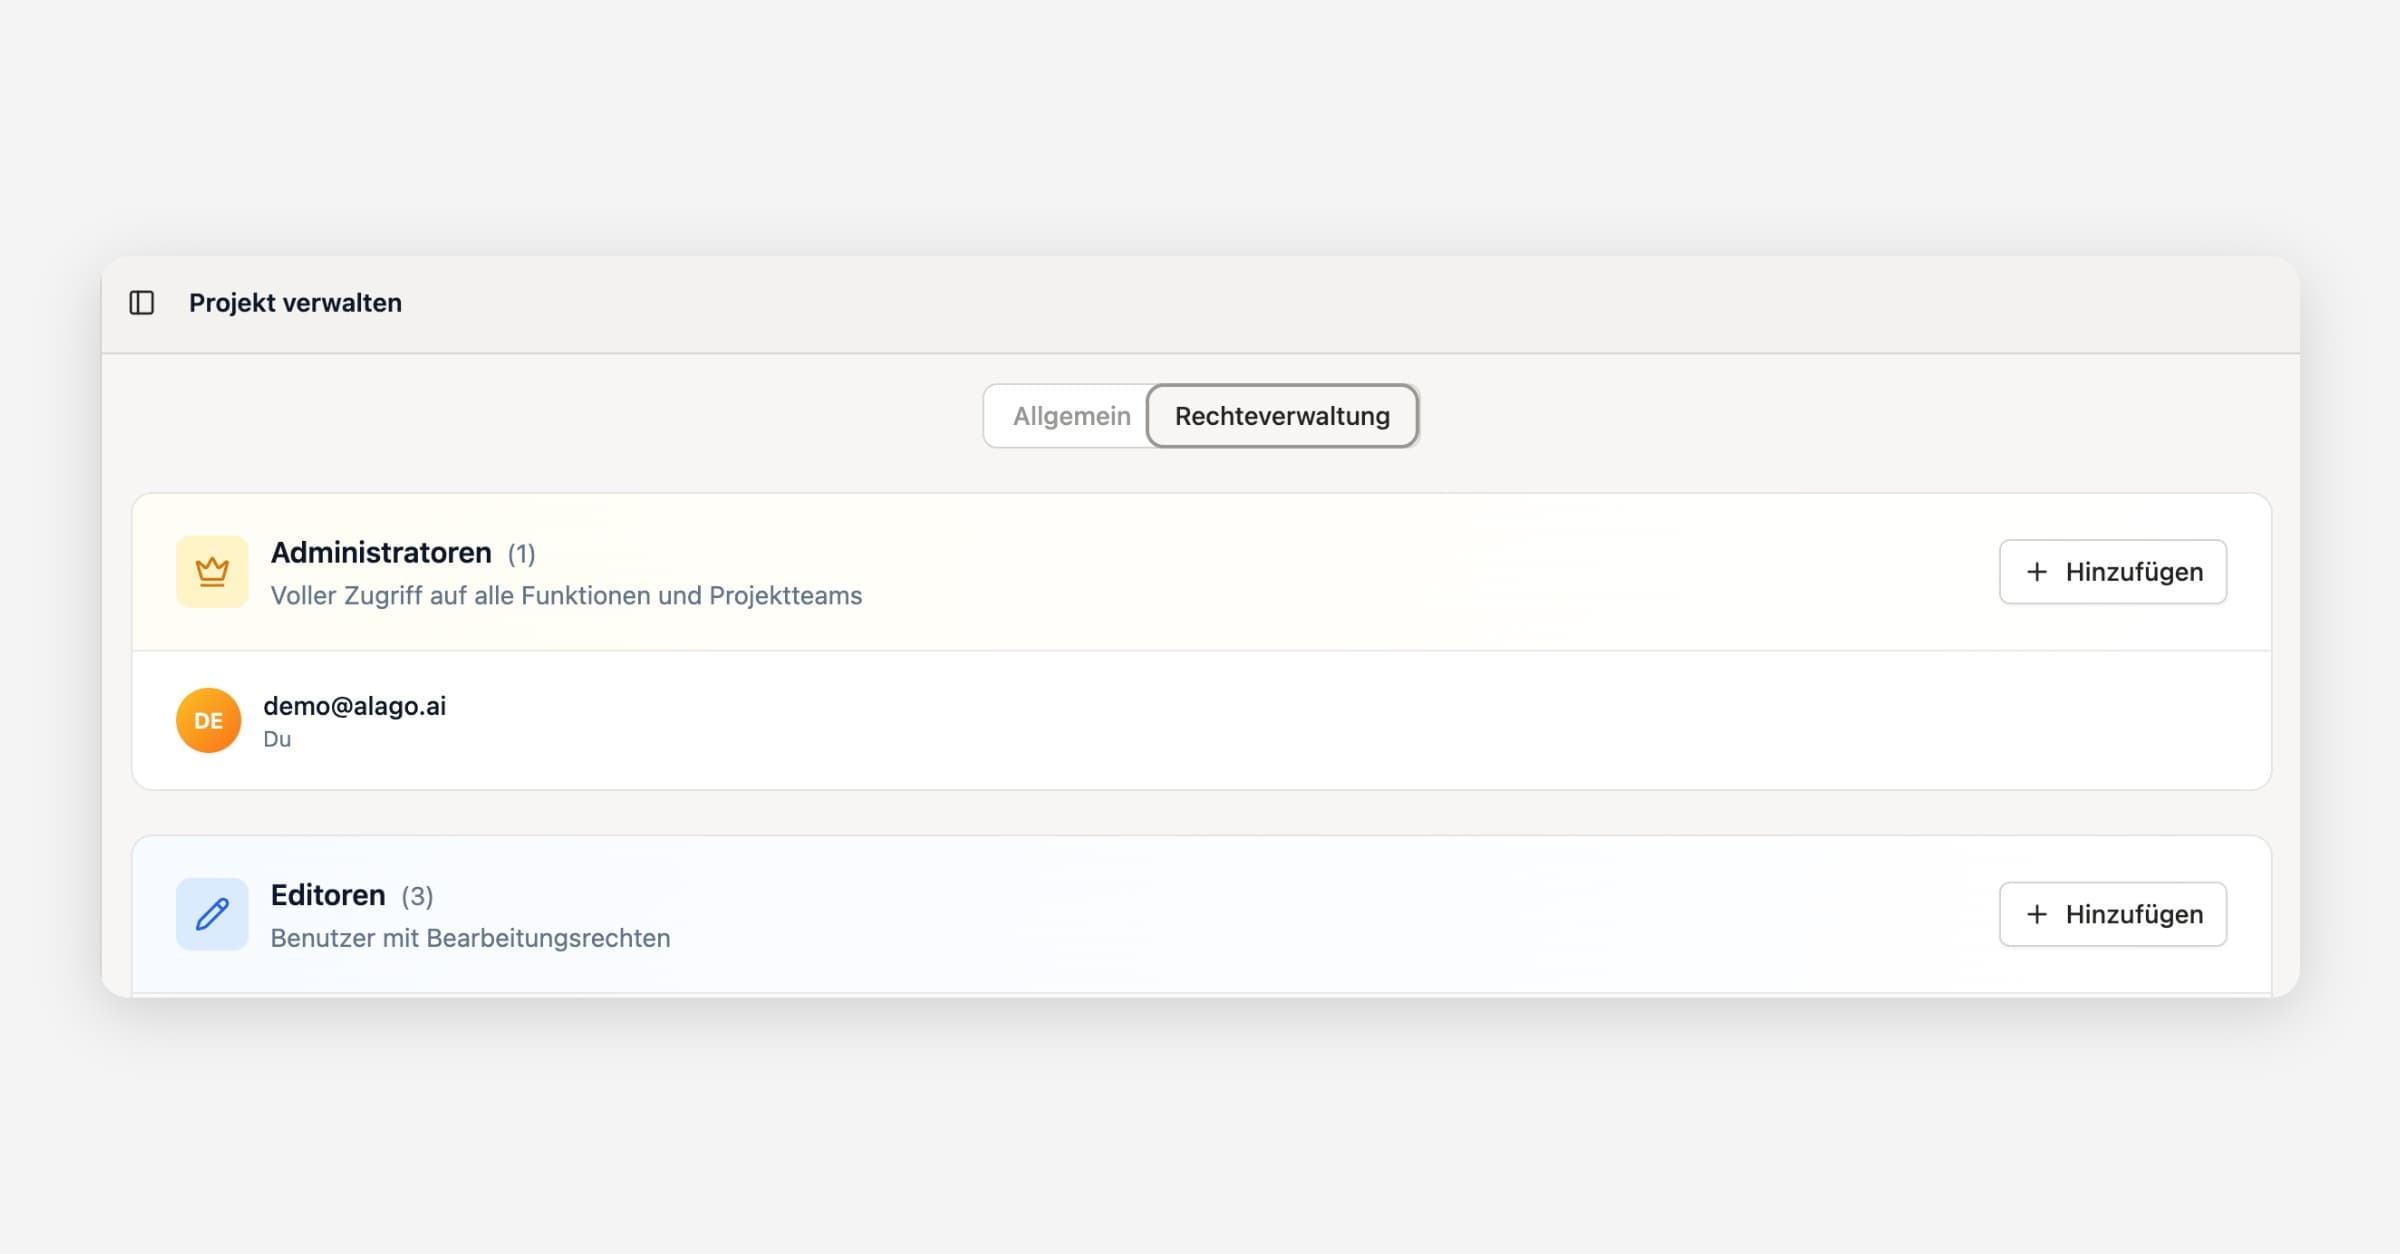2400x1254 pixels.
Task: Click the plus icon in Administratoren's Hinzufügen button
Action: pos(2037,572)
